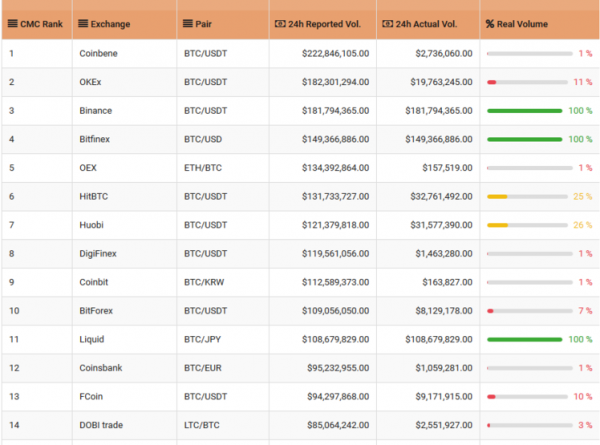The image size is (600, 445).
Task: Select the HitBTC exchange name
Action: pyautogui.click(x=94, y=197)
